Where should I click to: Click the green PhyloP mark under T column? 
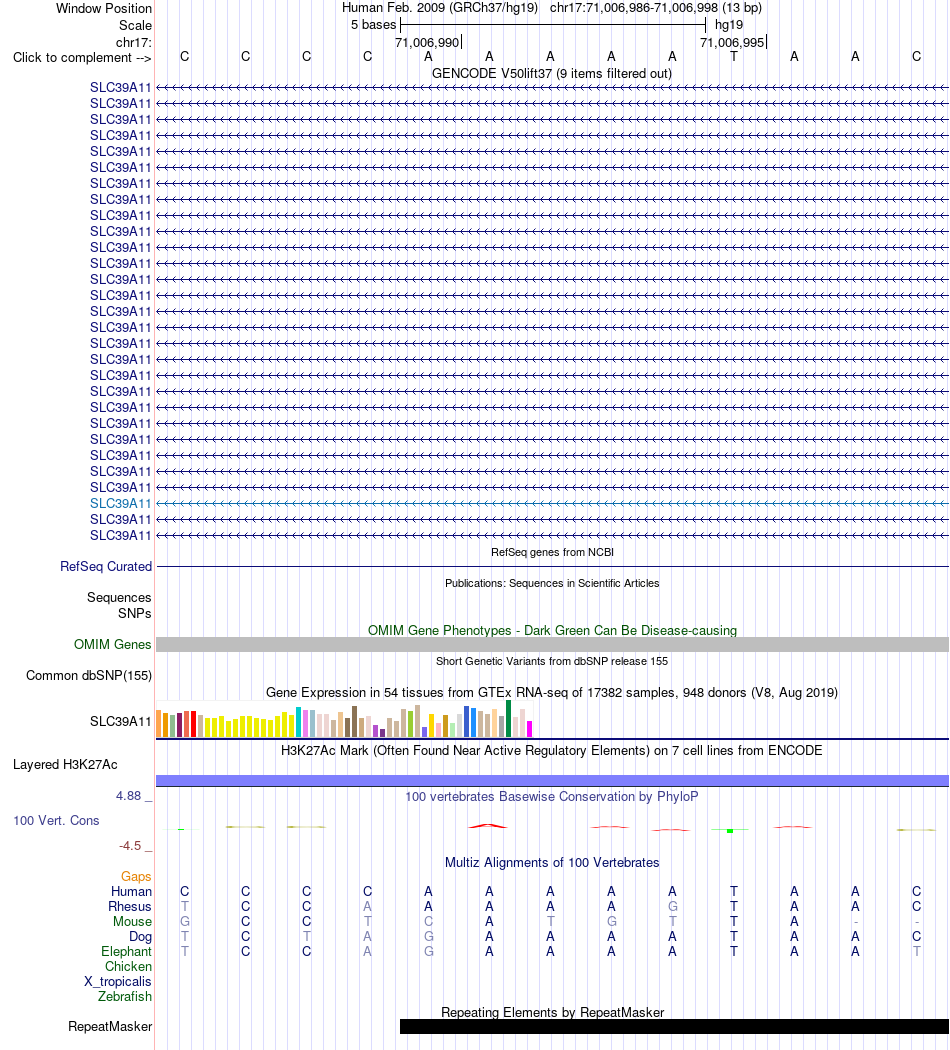(x=730, y=830)
